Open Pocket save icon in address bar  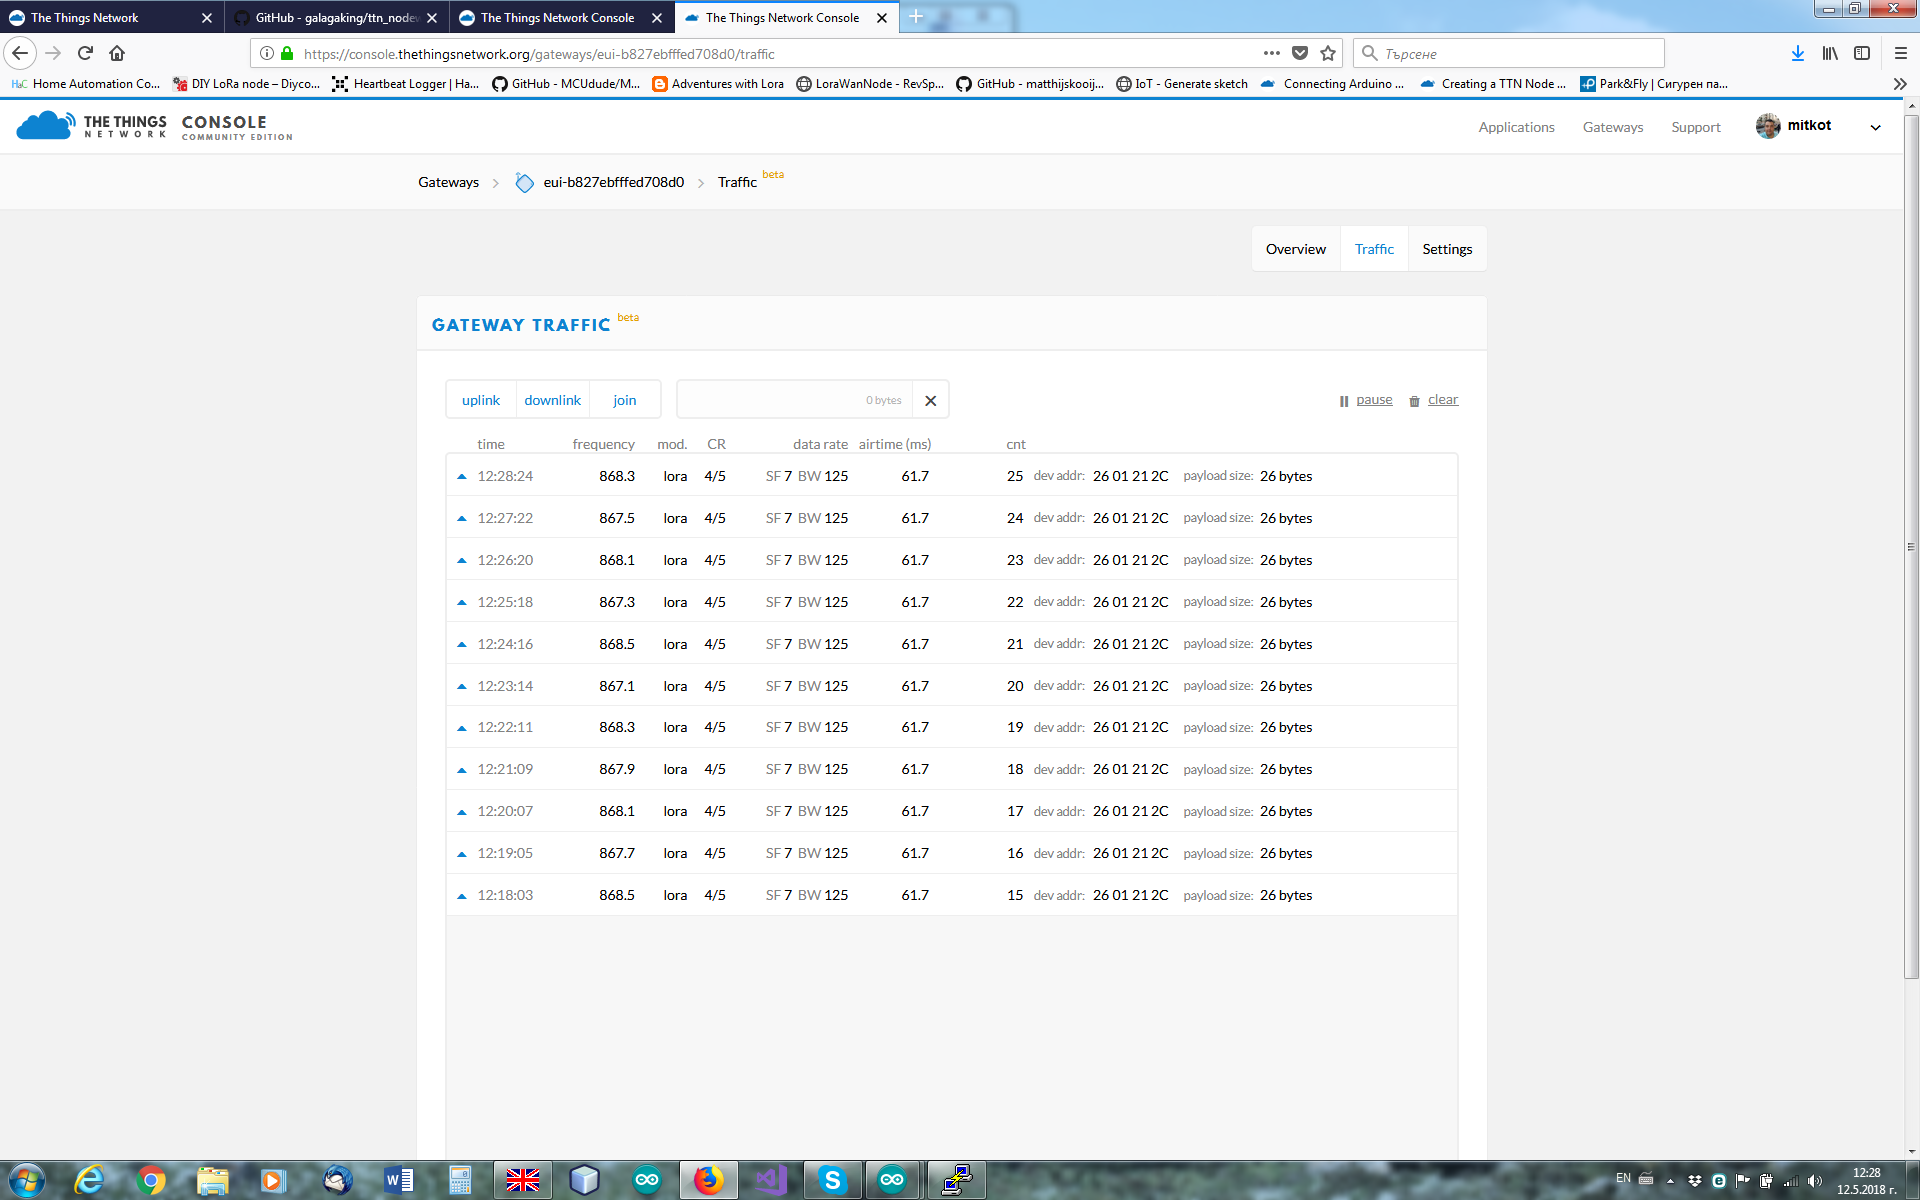tap(1300, 53)
